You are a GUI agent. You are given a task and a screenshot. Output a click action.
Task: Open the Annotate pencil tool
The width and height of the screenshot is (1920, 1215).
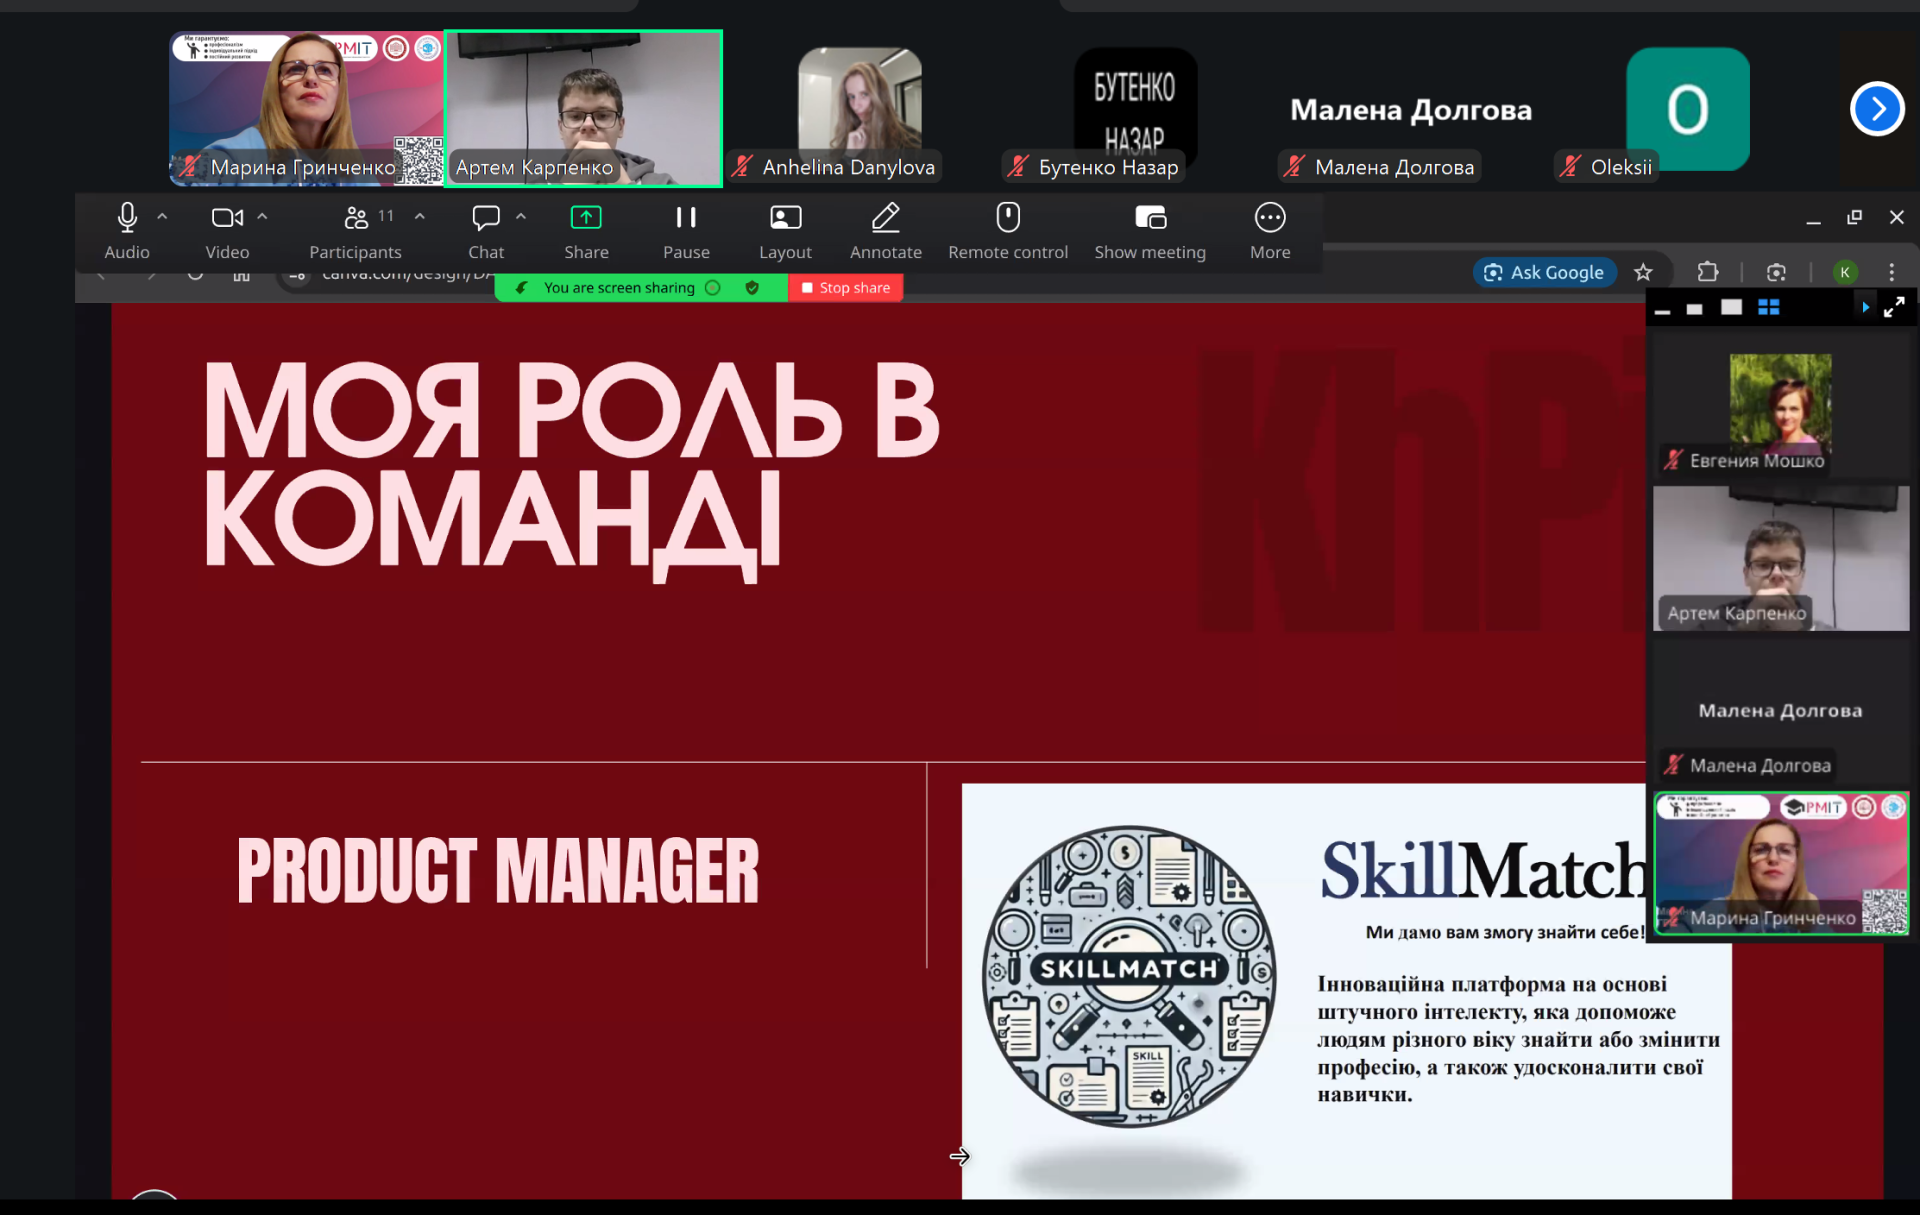[x=885, y=218]
